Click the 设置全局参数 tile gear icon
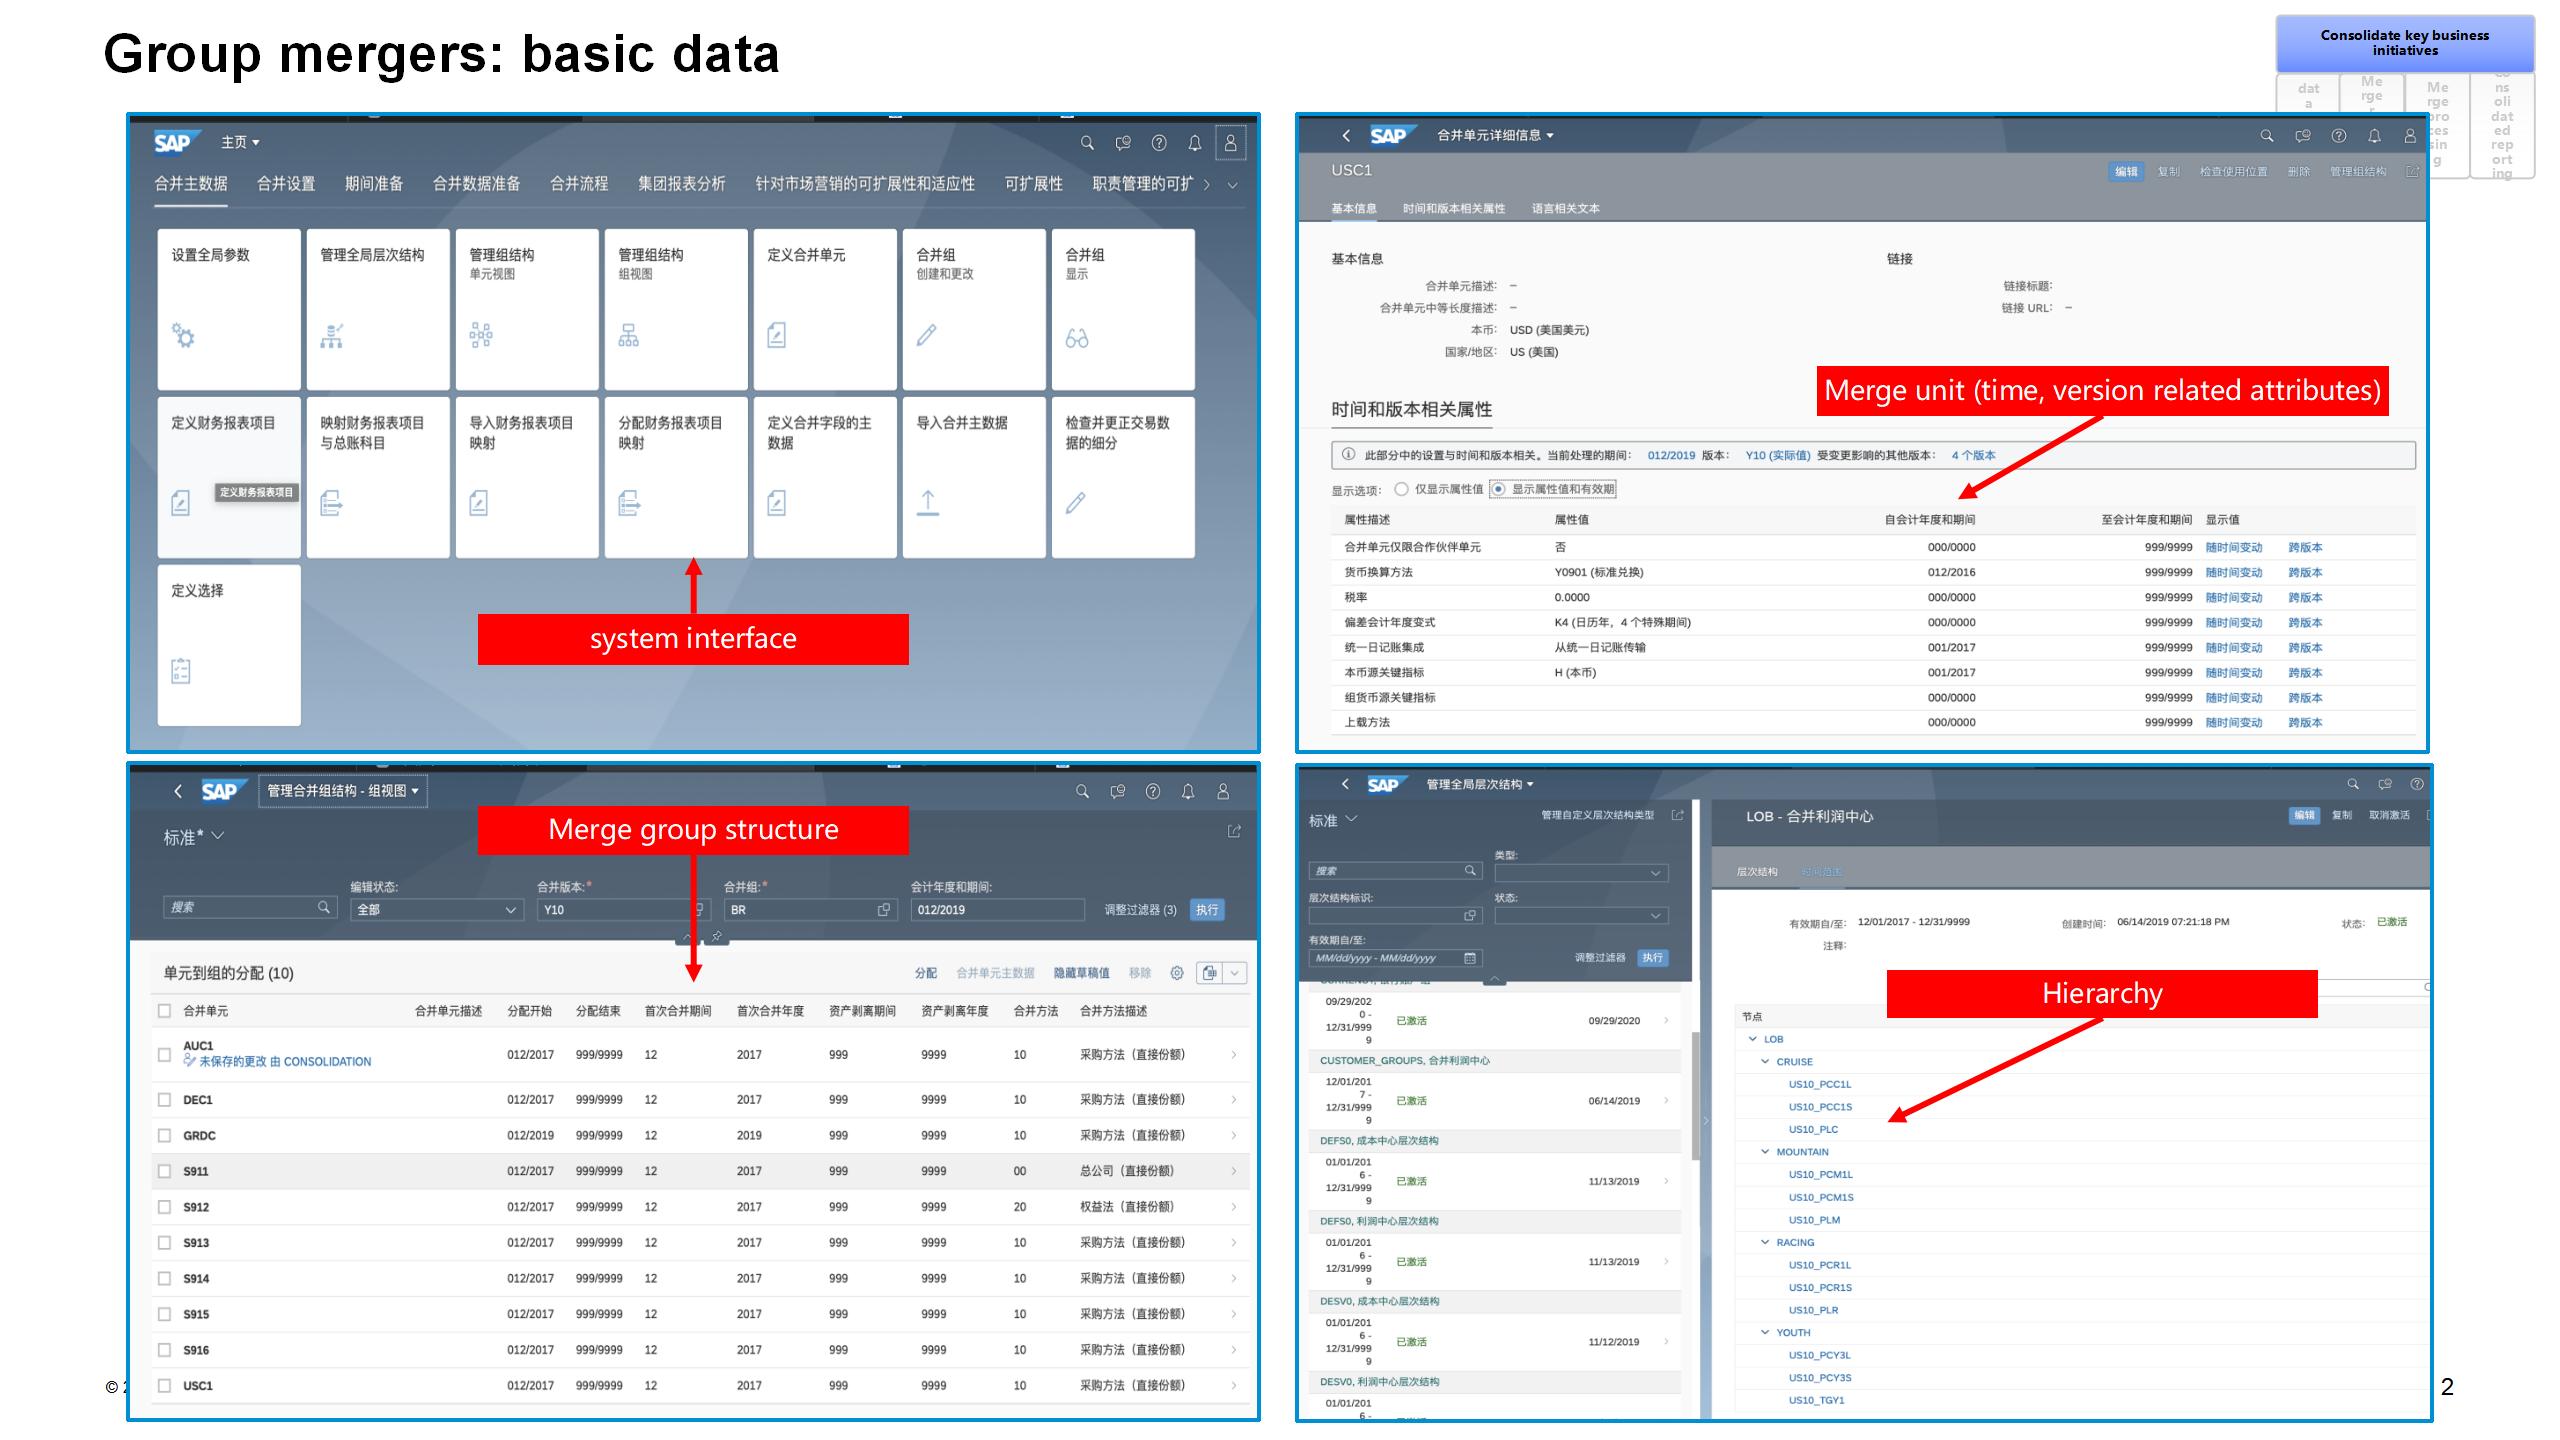This screenshot has width=2560, height=1440. (183, 335)
